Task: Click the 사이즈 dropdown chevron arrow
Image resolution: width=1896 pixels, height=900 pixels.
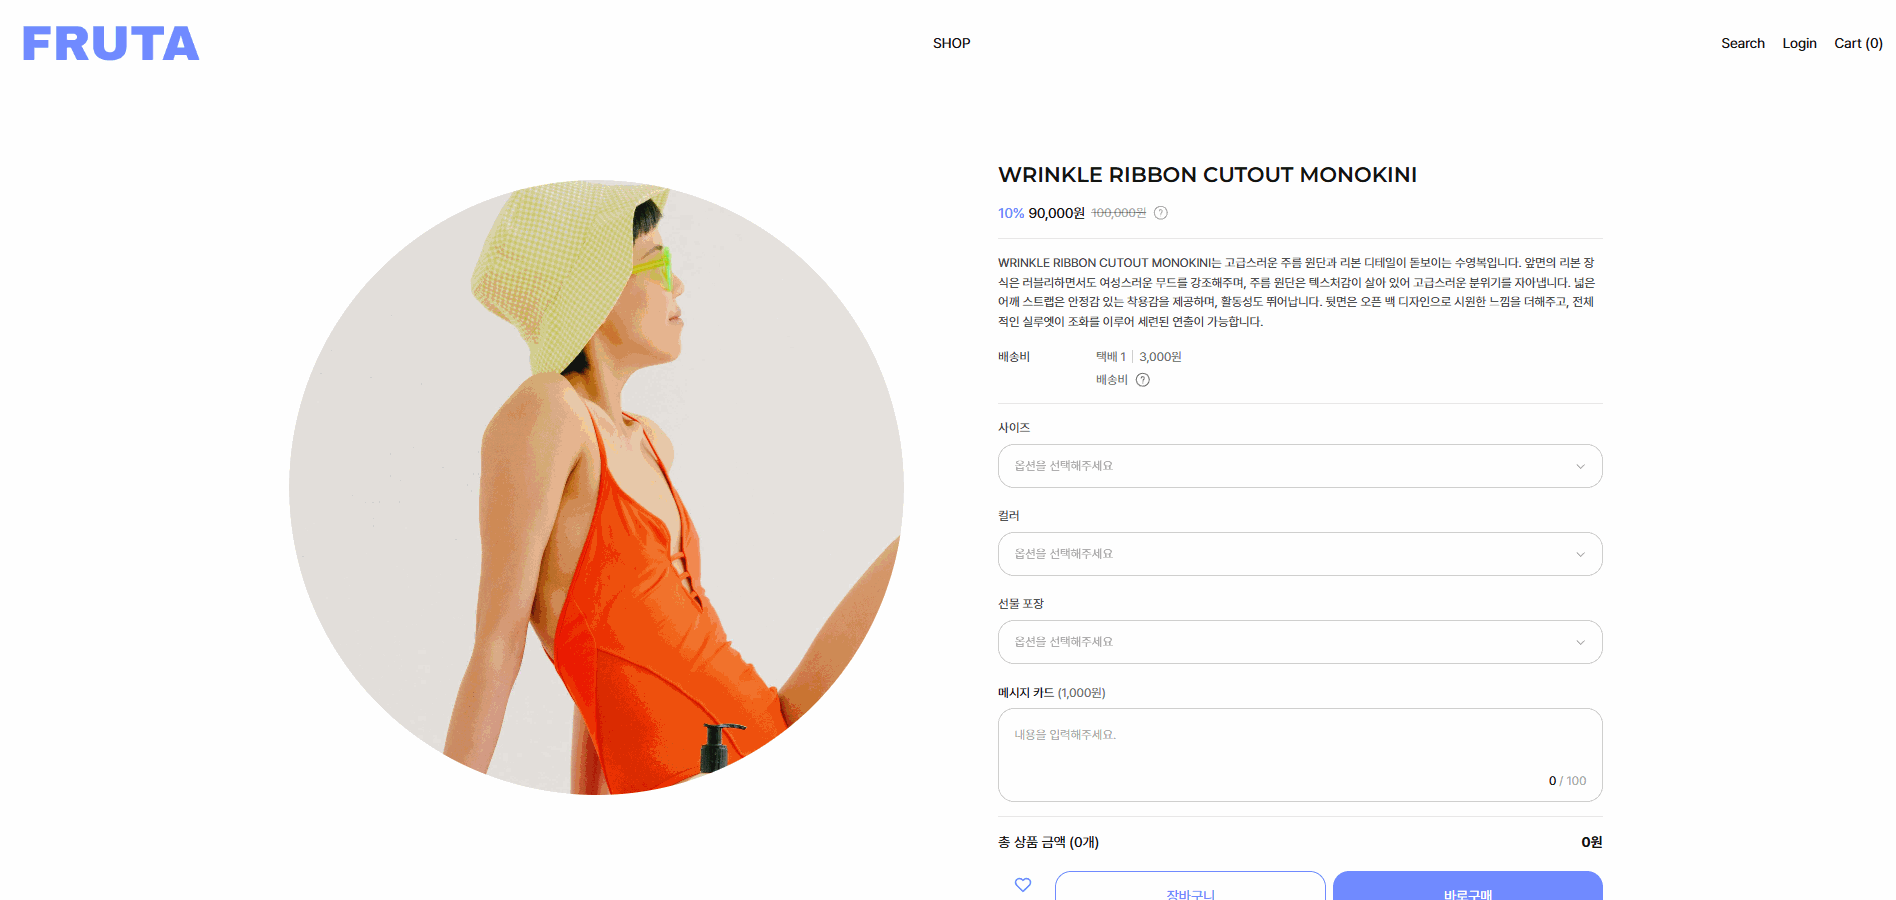Action: pyautogui.click(x=1580, y=467)
